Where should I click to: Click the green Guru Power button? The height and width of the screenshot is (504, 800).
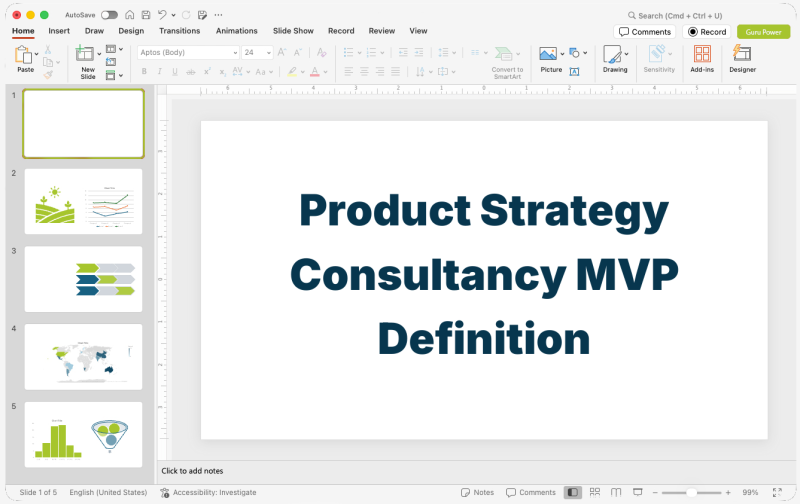click(x=763, y=32)
